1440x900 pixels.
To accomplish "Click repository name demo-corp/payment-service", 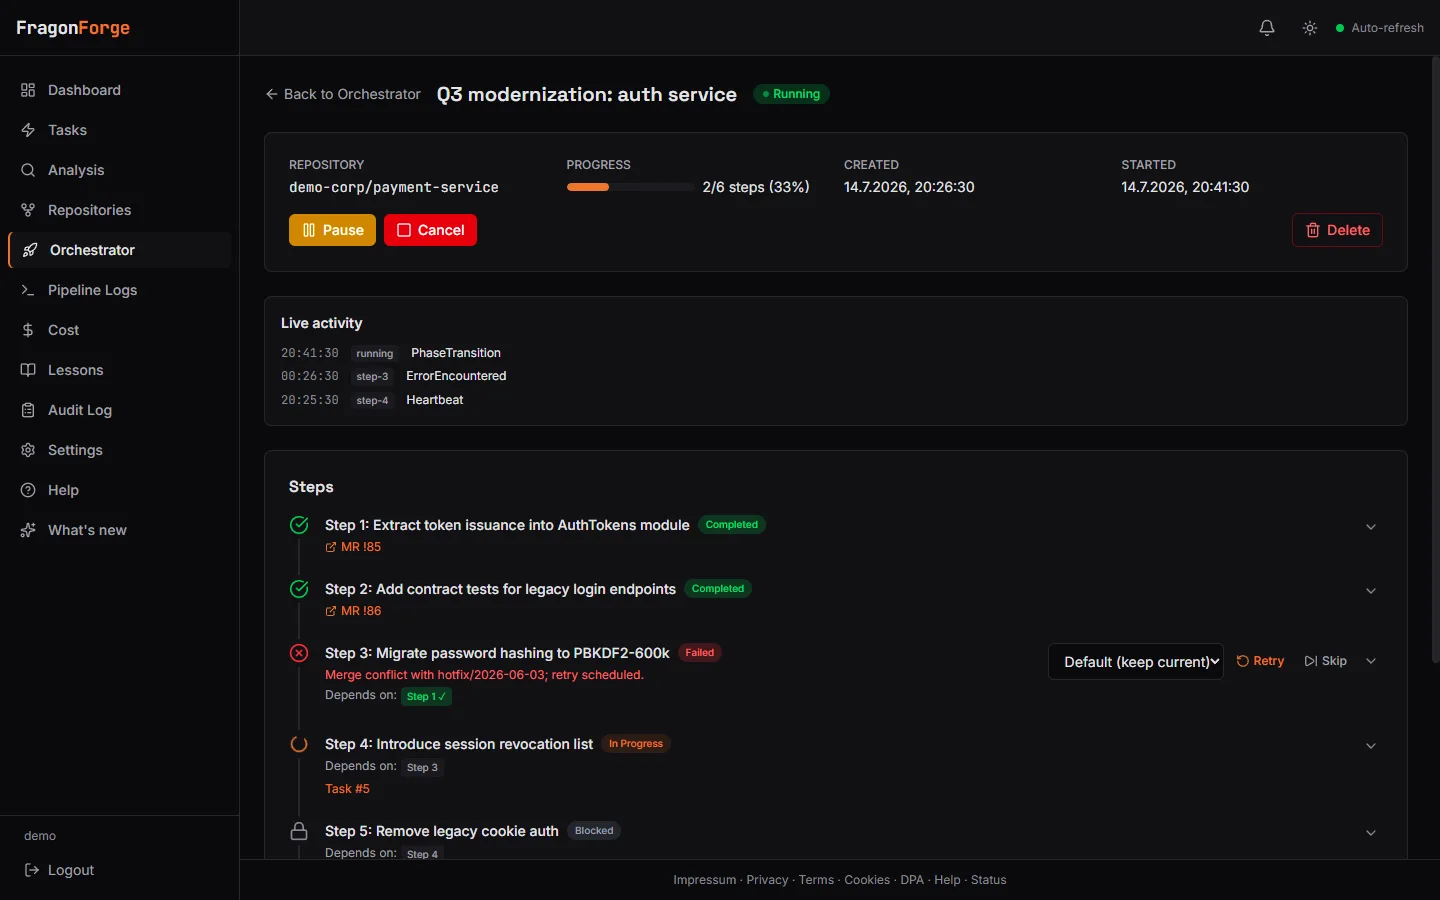I will click(x=394, y=187).
